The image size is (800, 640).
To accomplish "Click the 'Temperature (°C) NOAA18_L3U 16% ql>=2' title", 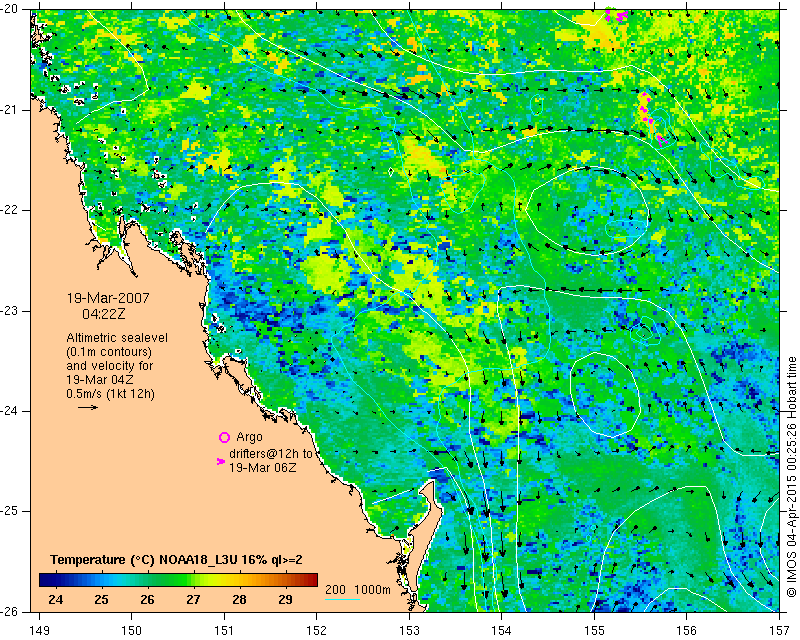I will click(177, 560).
